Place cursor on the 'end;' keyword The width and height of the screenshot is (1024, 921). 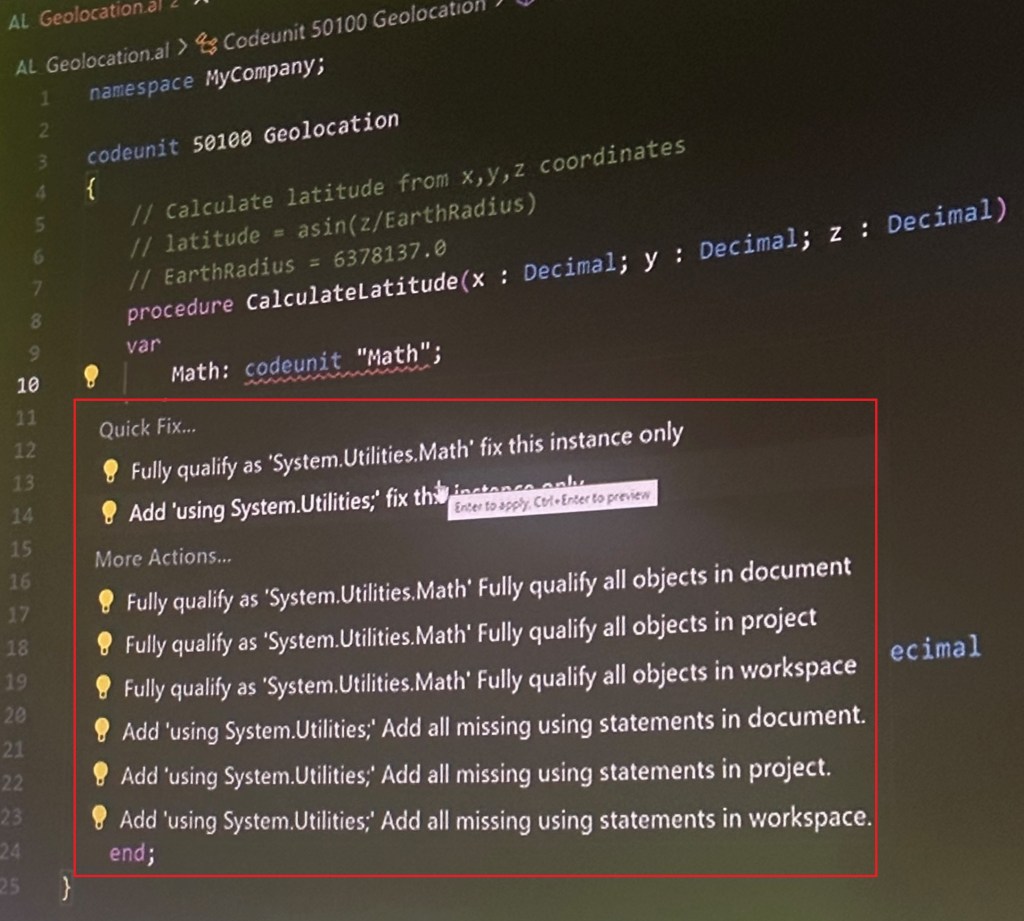pos(132,854)
